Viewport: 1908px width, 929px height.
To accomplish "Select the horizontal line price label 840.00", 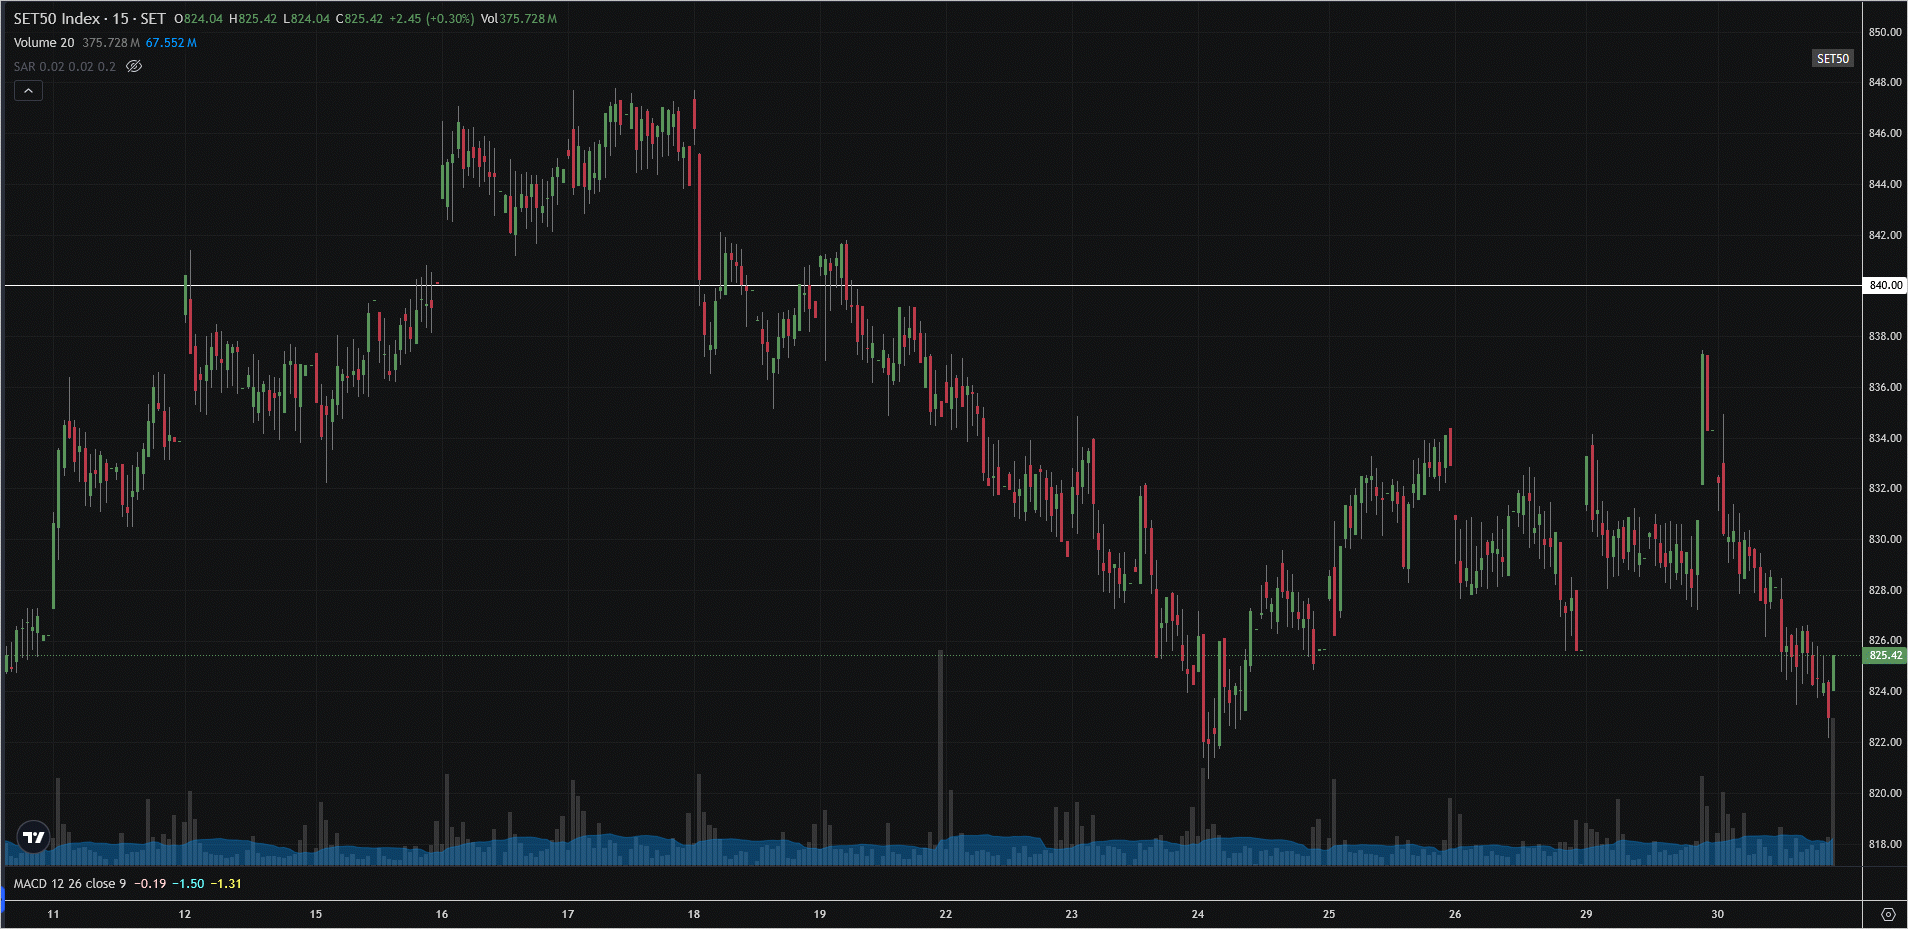I will coord(1885,285).
